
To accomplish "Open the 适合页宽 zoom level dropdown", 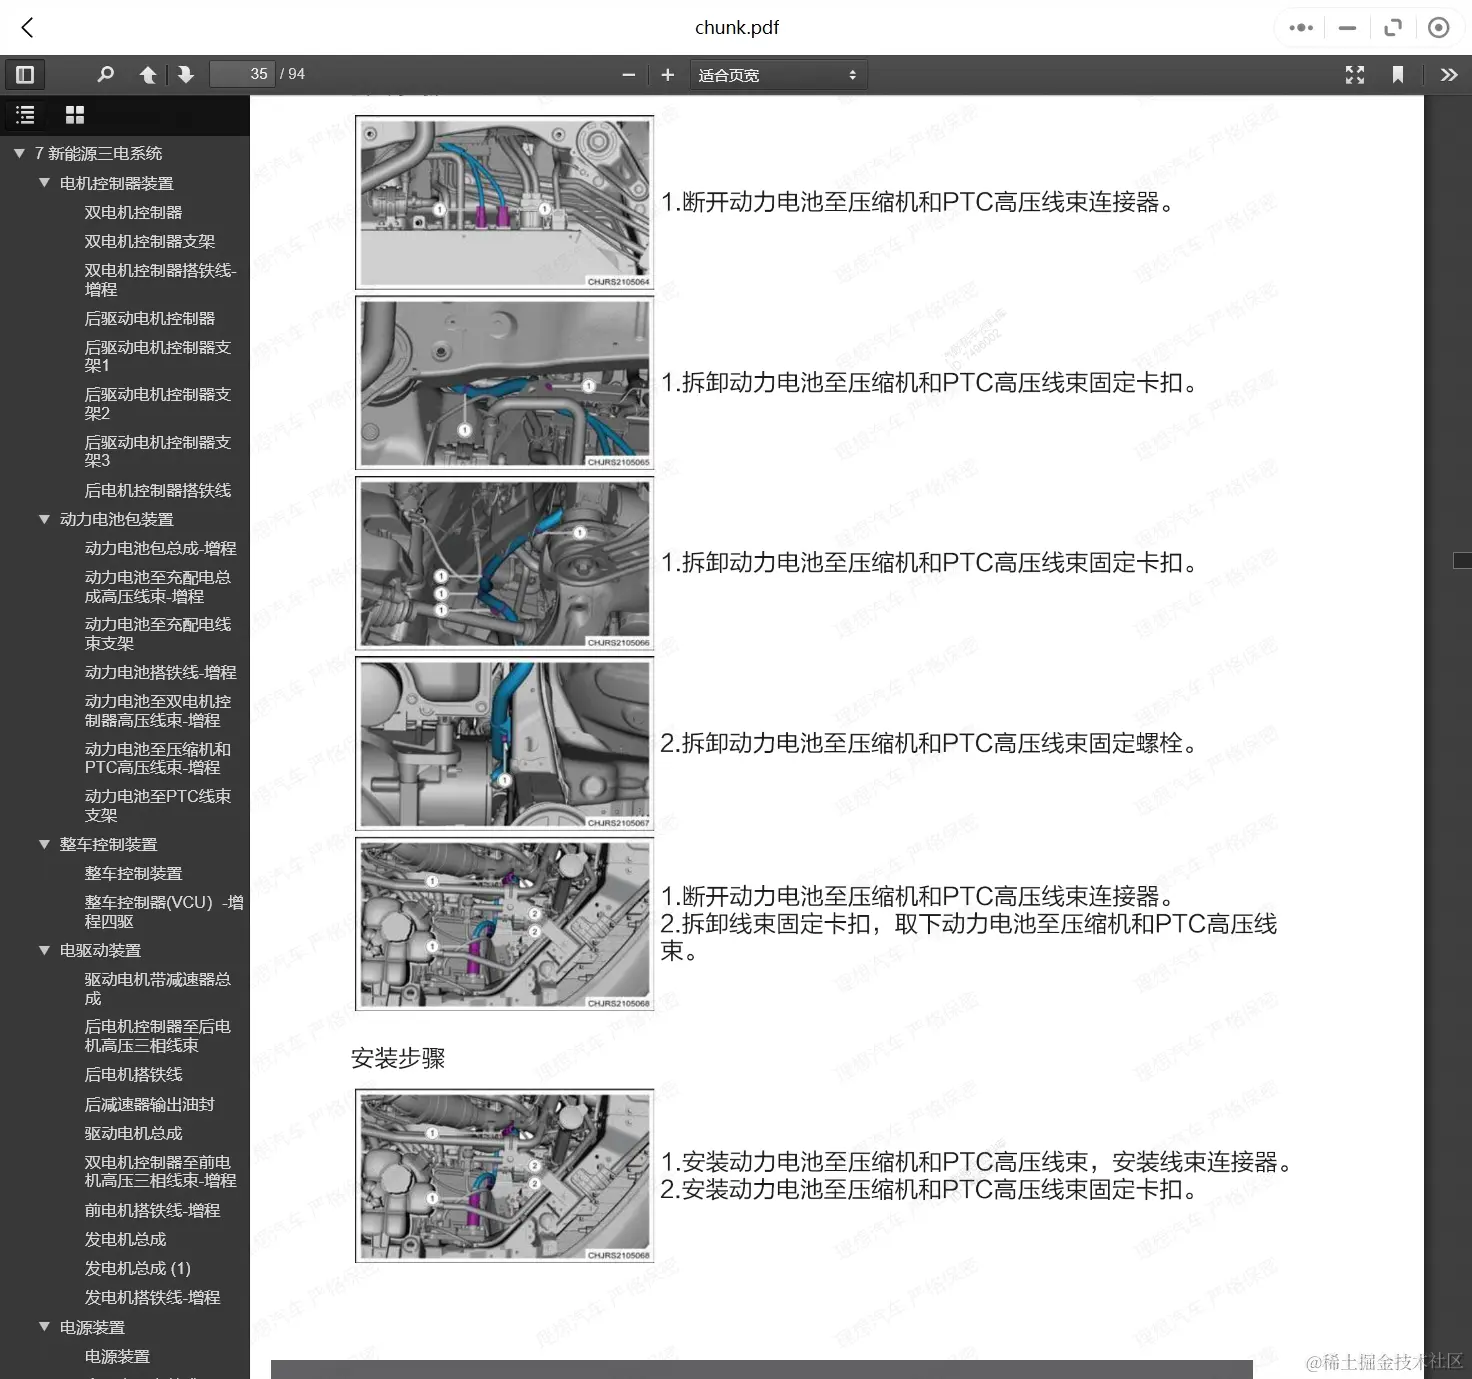I will [778, 74].
